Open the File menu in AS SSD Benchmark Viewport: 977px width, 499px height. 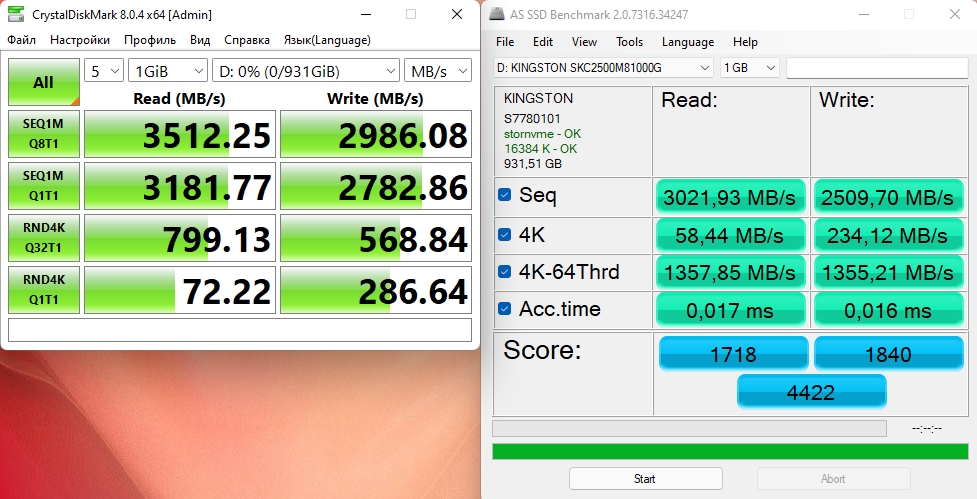tap(505, 42)
